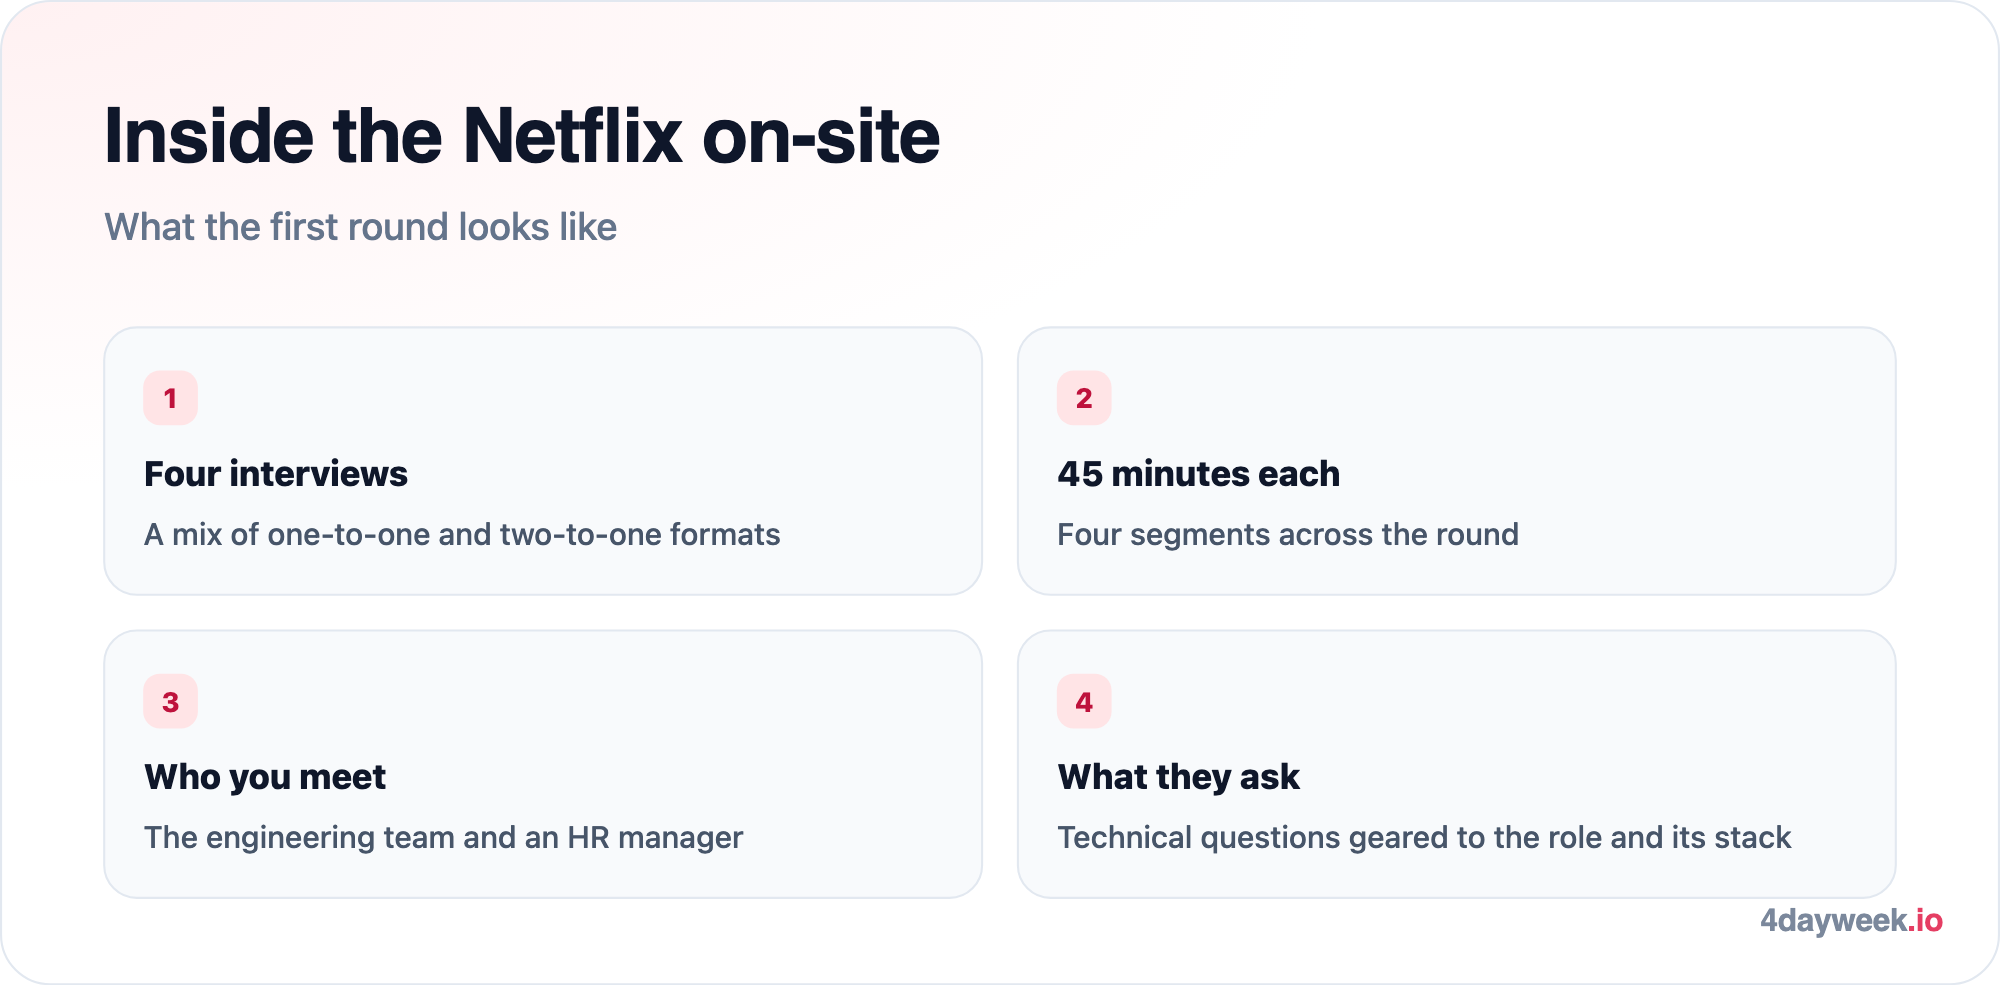
Task: Open the 4dayweek.io link
Action: point(1851,920)
